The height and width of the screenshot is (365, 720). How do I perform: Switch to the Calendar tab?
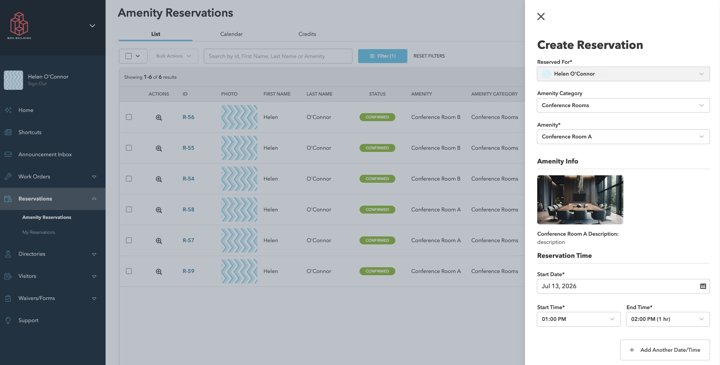point(231,34)
